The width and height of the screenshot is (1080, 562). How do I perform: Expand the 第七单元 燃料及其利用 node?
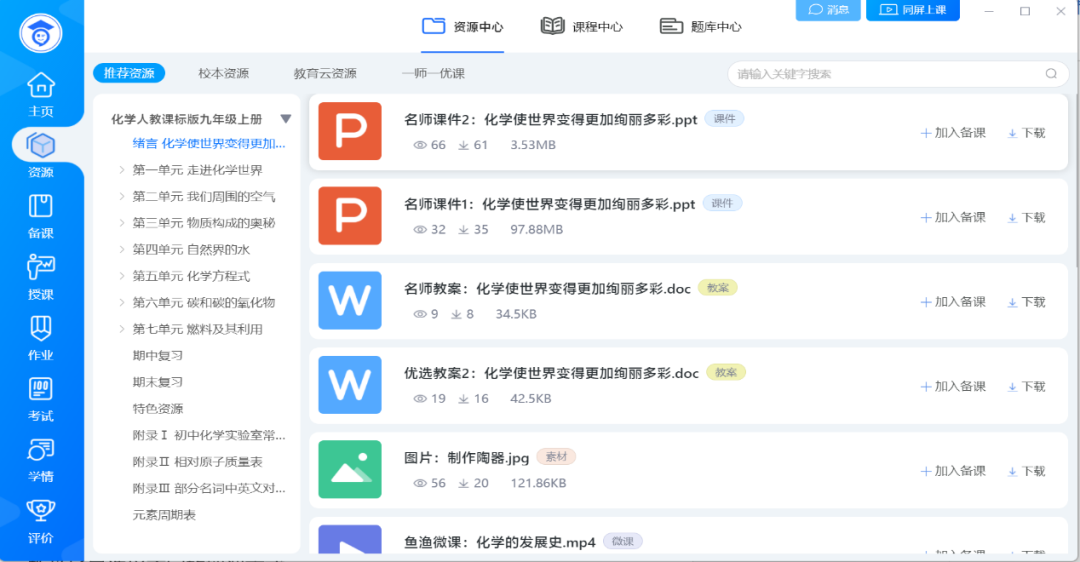[x=122, y=329]
